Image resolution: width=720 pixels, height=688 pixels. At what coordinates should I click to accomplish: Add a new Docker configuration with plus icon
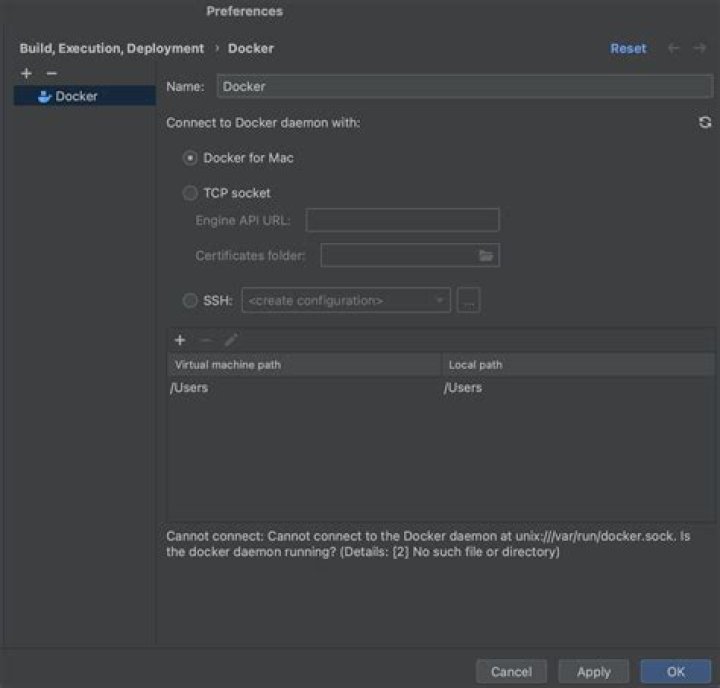point(26,73)
